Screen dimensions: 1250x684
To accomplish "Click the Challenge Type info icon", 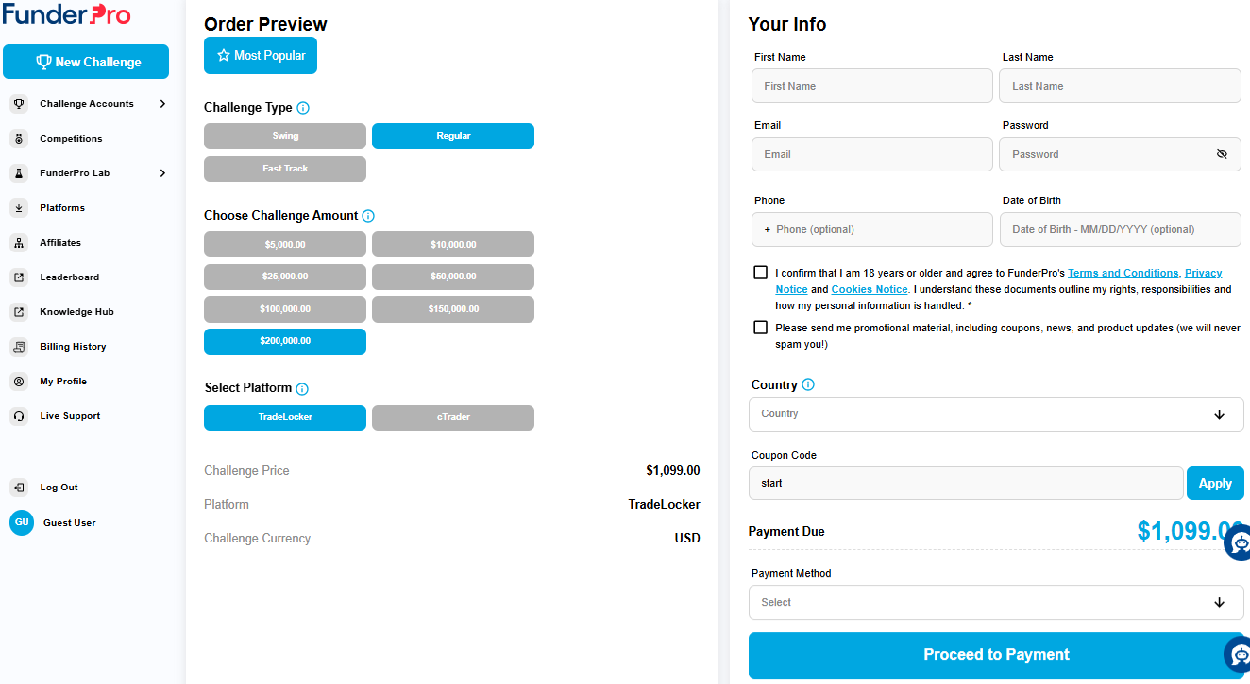I will 303,108.
